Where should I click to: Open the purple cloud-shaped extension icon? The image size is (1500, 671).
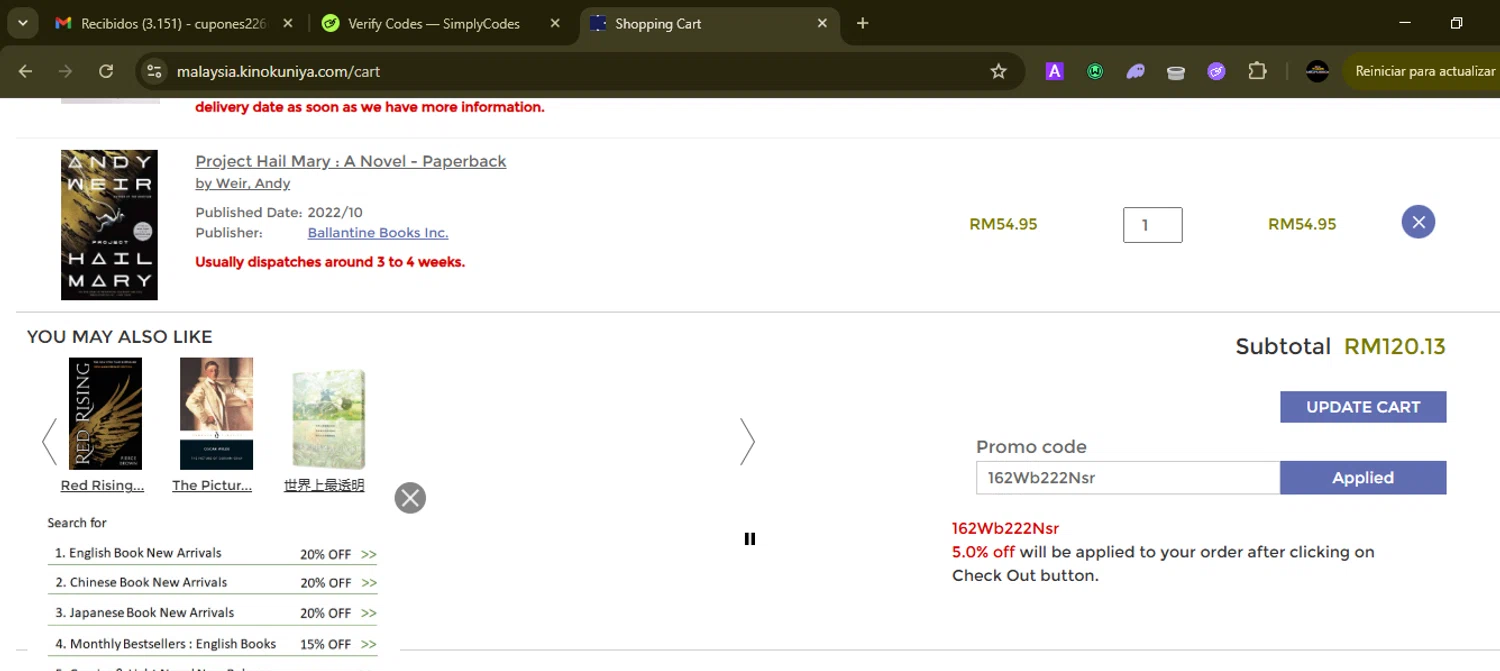coord(1135,71)
